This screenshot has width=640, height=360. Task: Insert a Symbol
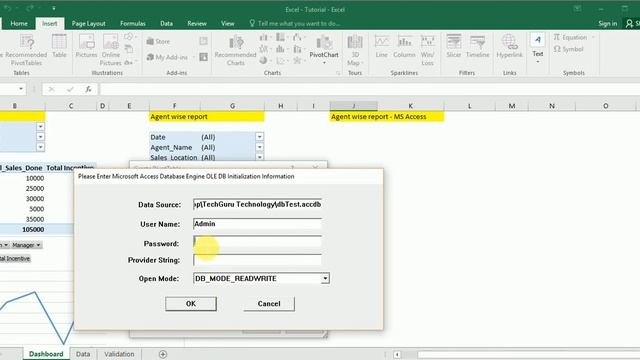(x=569, y=49)
